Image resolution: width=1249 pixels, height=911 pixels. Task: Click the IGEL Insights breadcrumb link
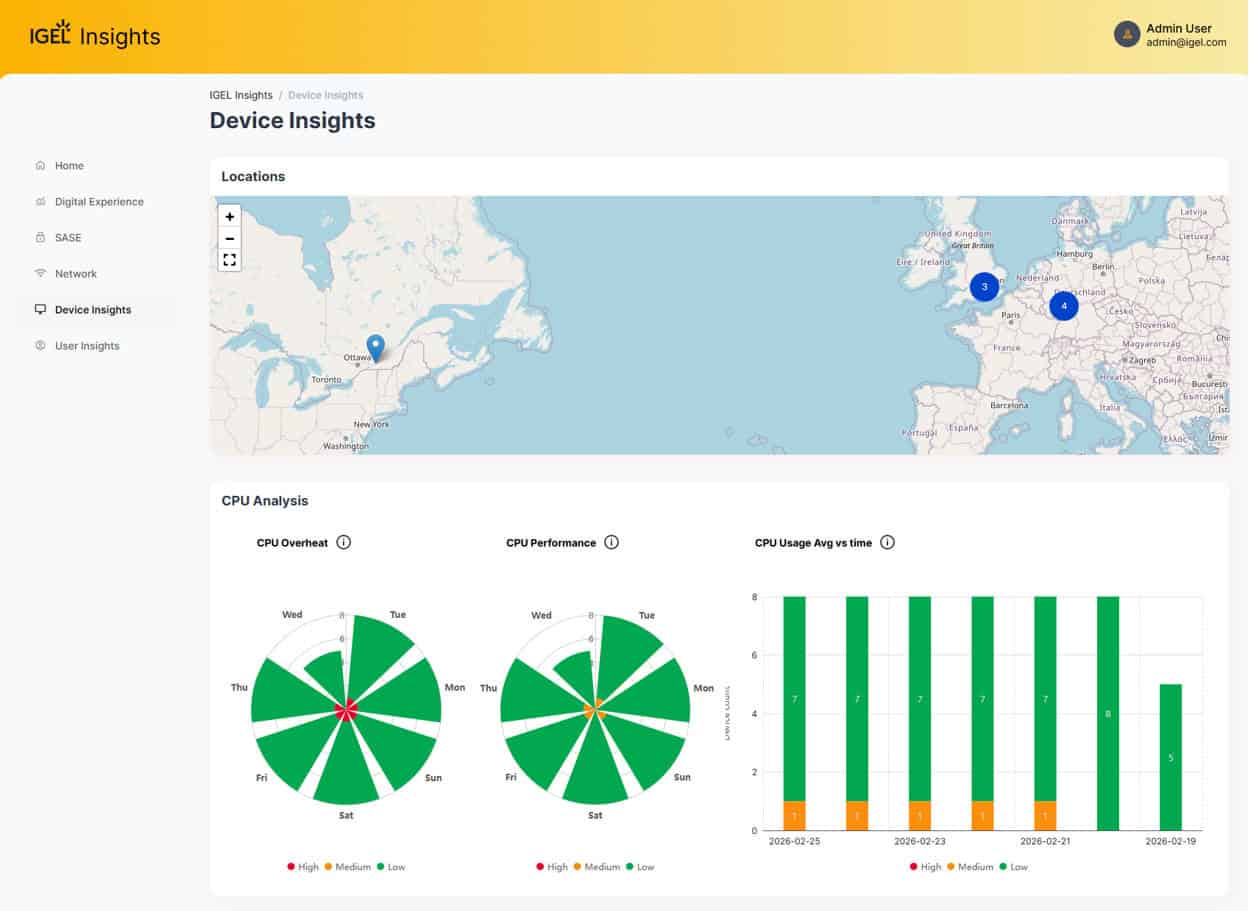241,95
